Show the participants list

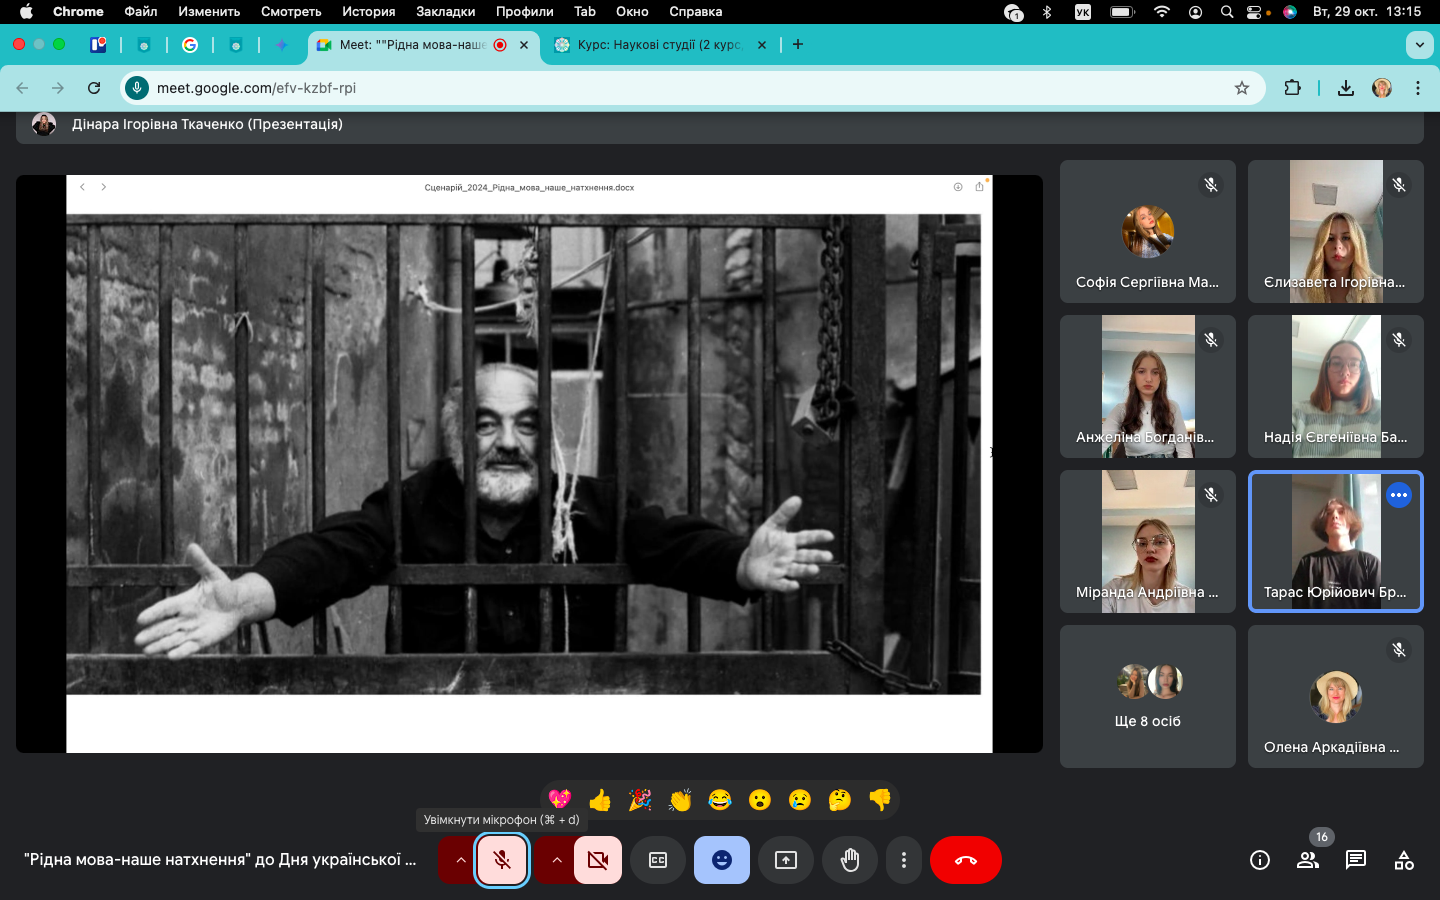pyautogui.click(x=1308, y=860)
